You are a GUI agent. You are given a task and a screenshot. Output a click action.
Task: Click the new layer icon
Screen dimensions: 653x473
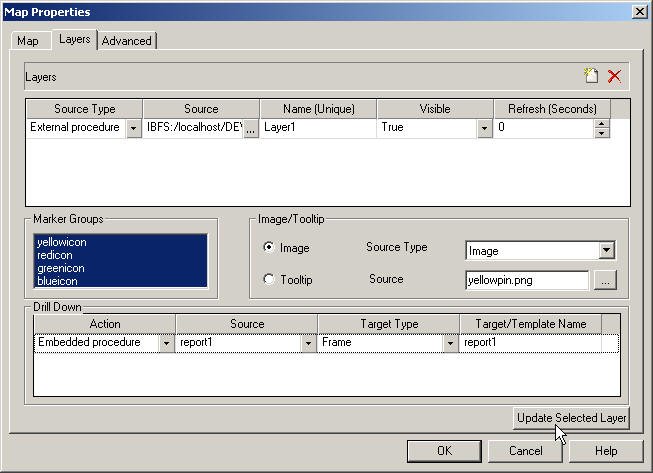[592, 76]
